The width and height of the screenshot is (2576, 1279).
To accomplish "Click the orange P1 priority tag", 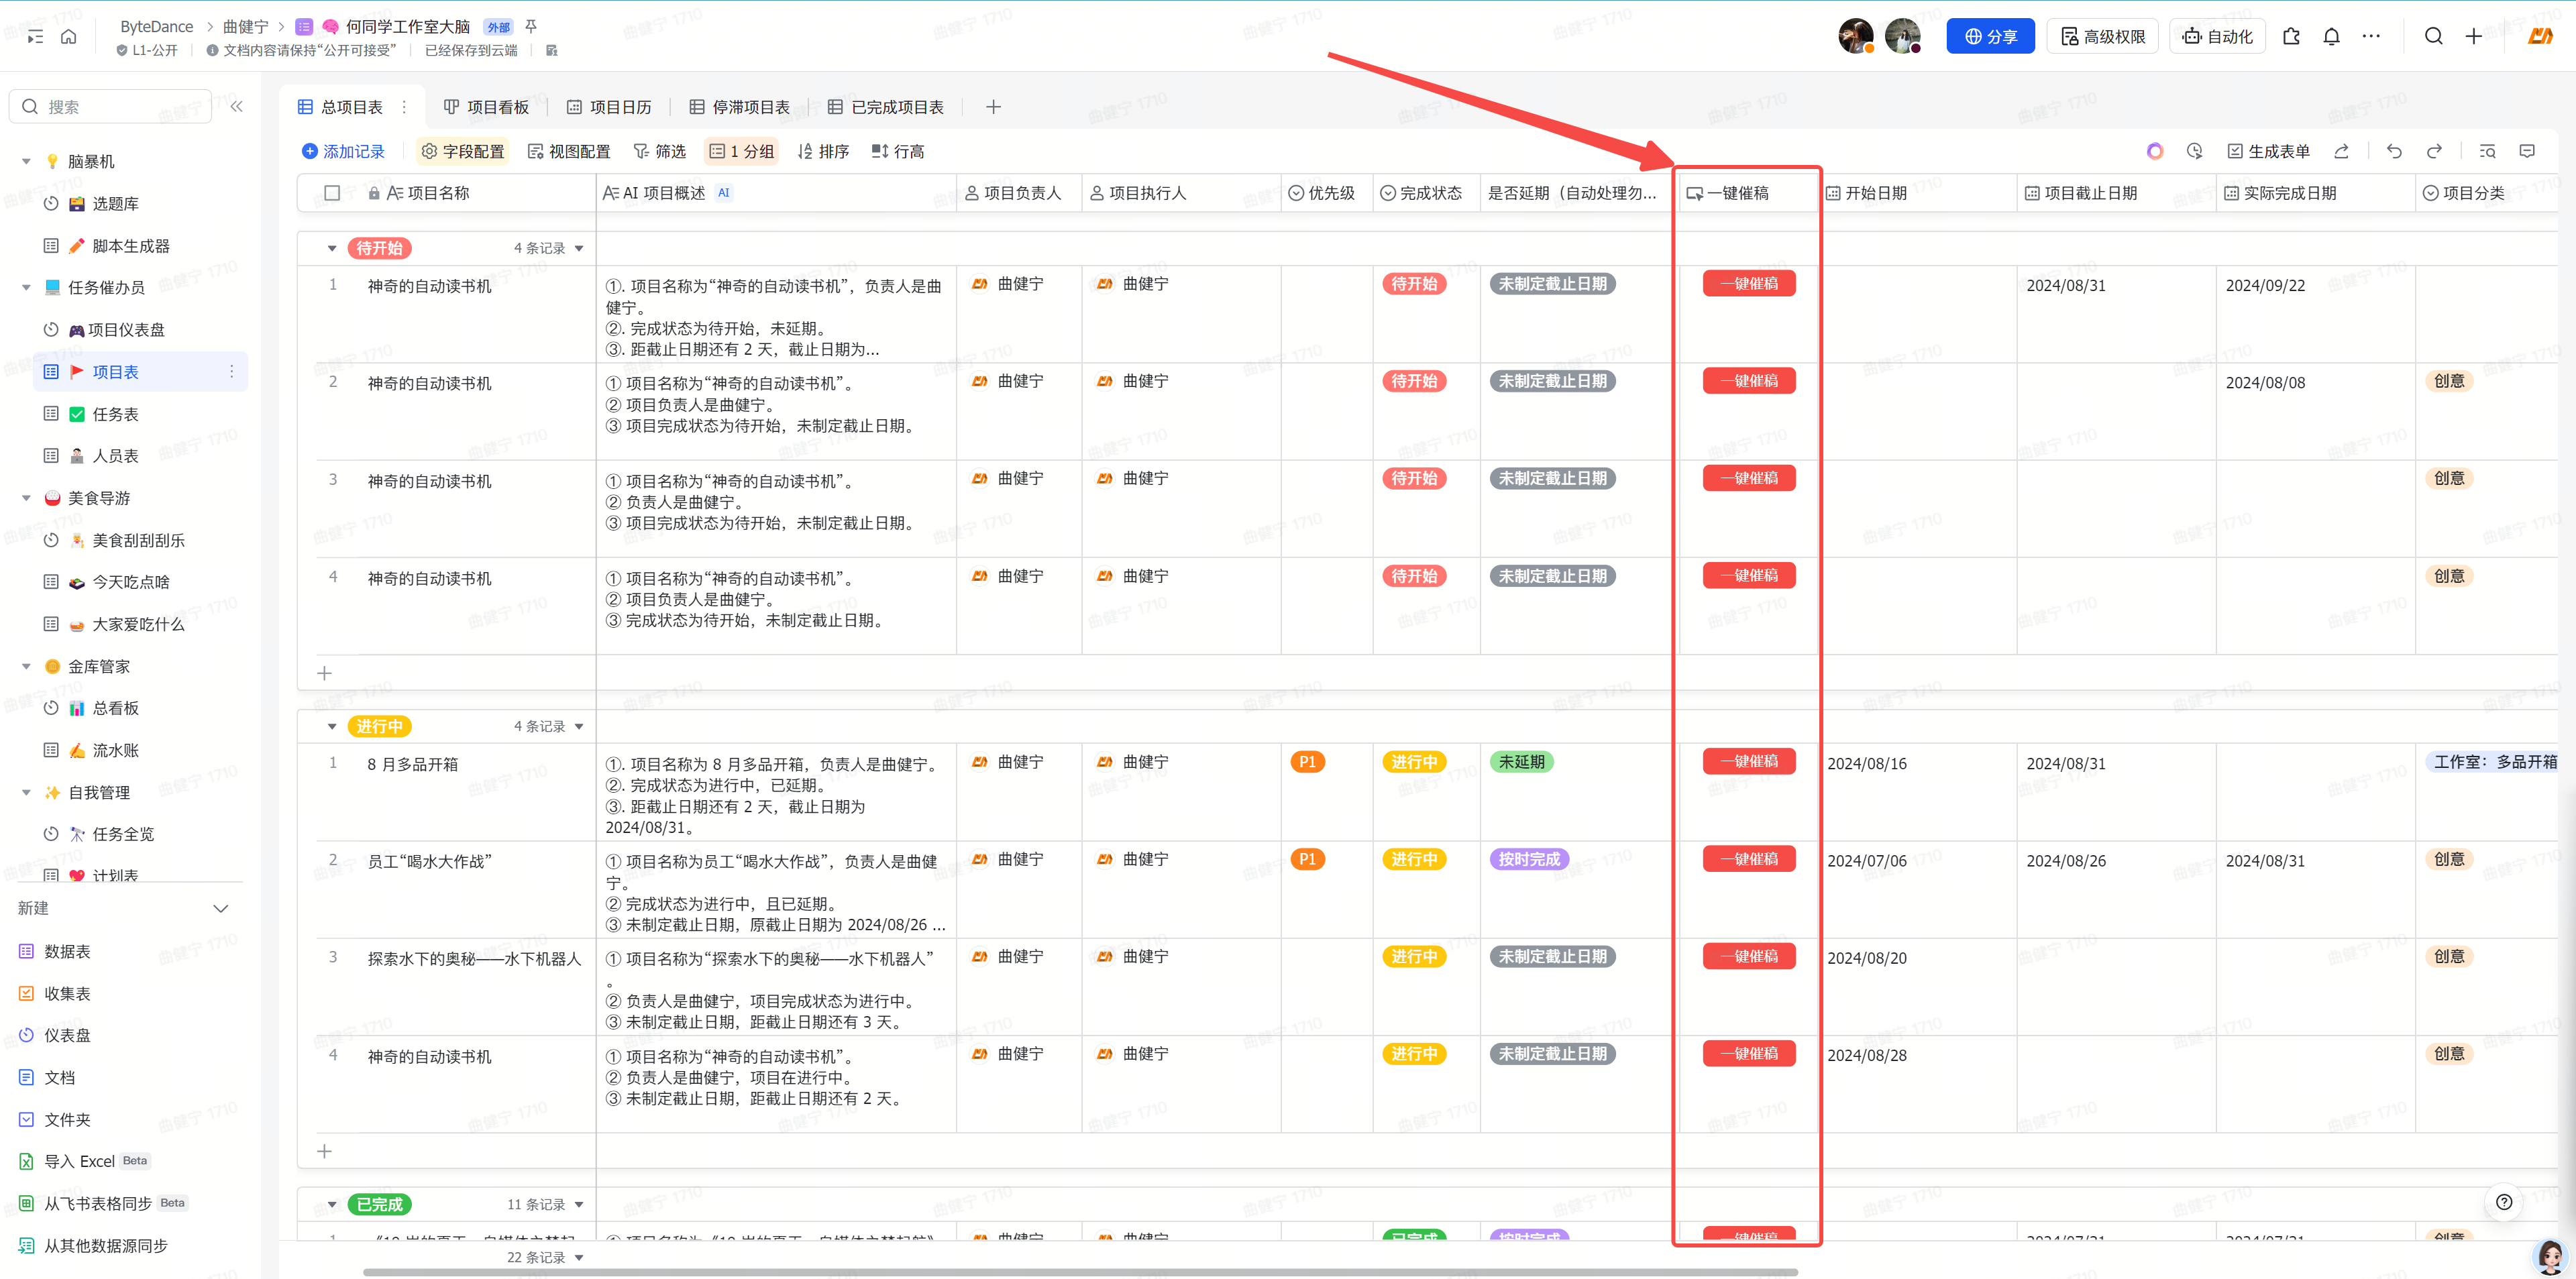I will (x=1306, y=762).
